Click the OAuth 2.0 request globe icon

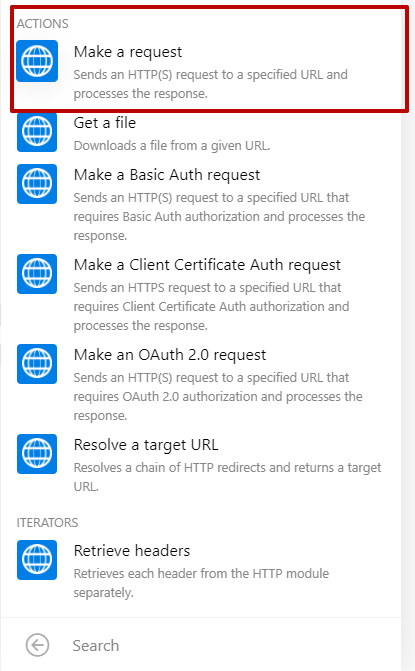pyautogui.click(x=37, y=364)
